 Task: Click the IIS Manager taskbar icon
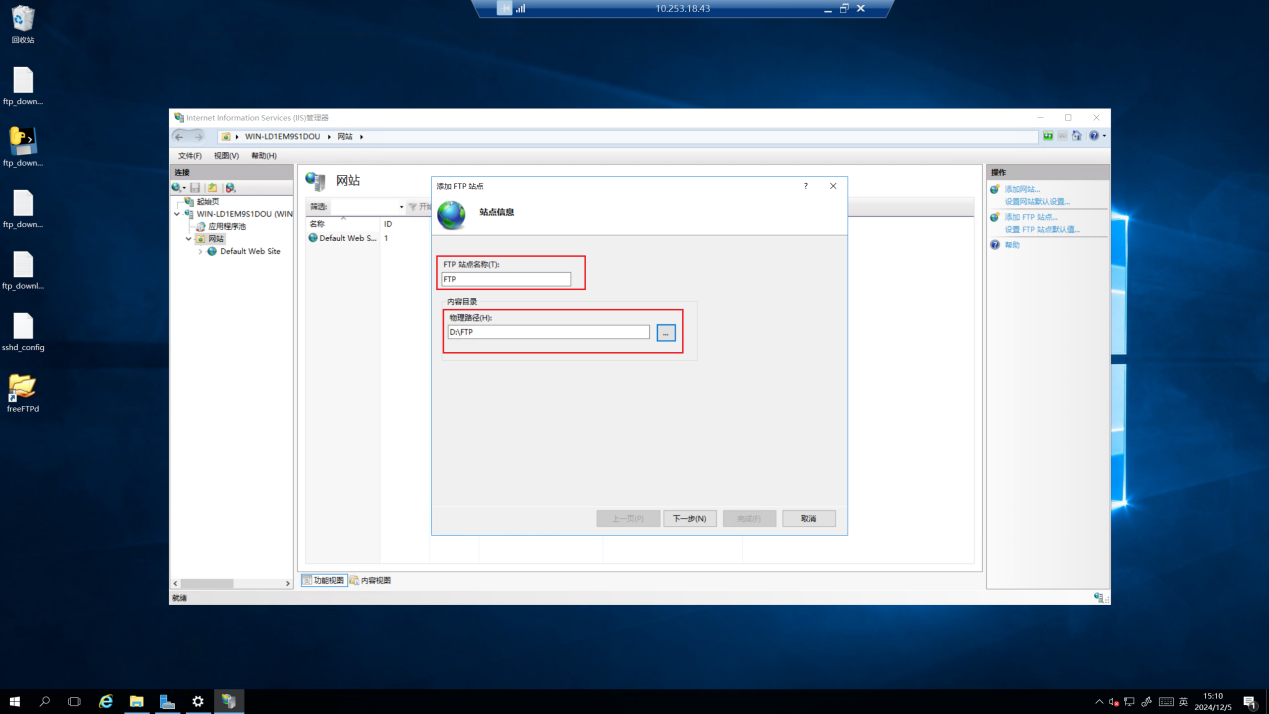point(229,702)
